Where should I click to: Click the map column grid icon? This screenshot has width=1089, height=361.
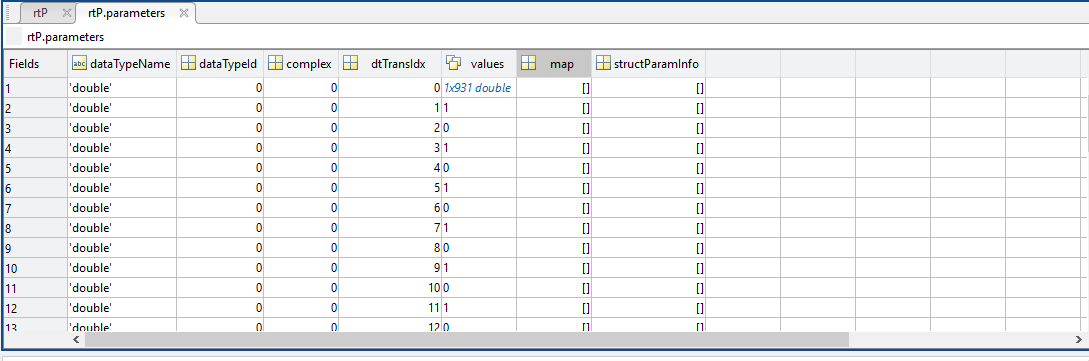529,64
